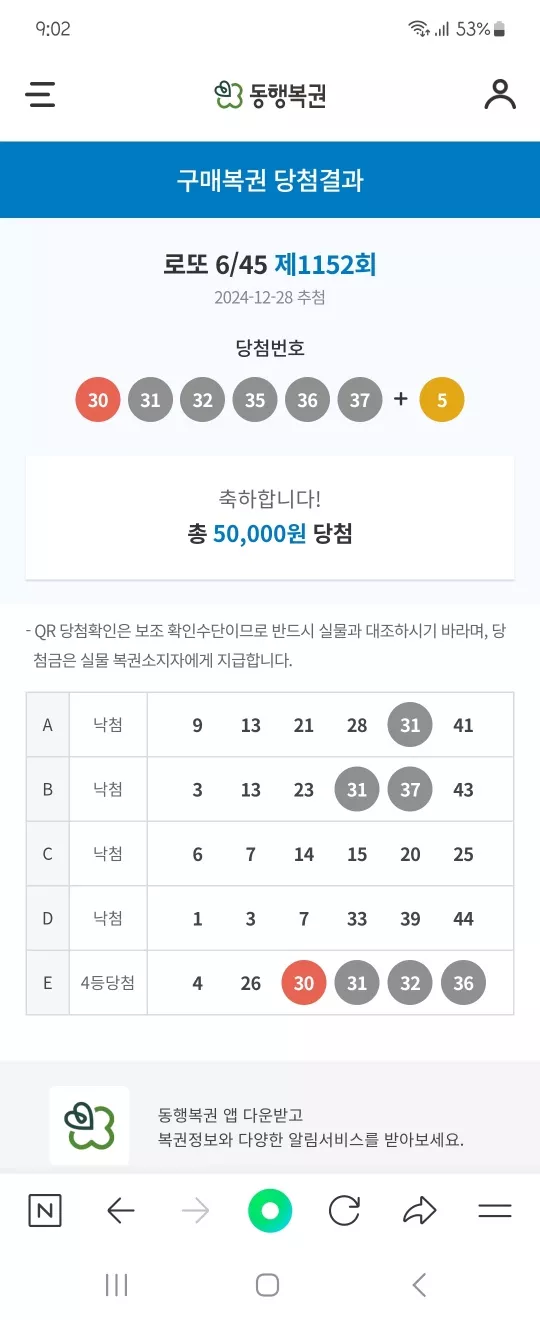
Task: Tap the 동행복권 logo in header
Action: tap(270, 95)
